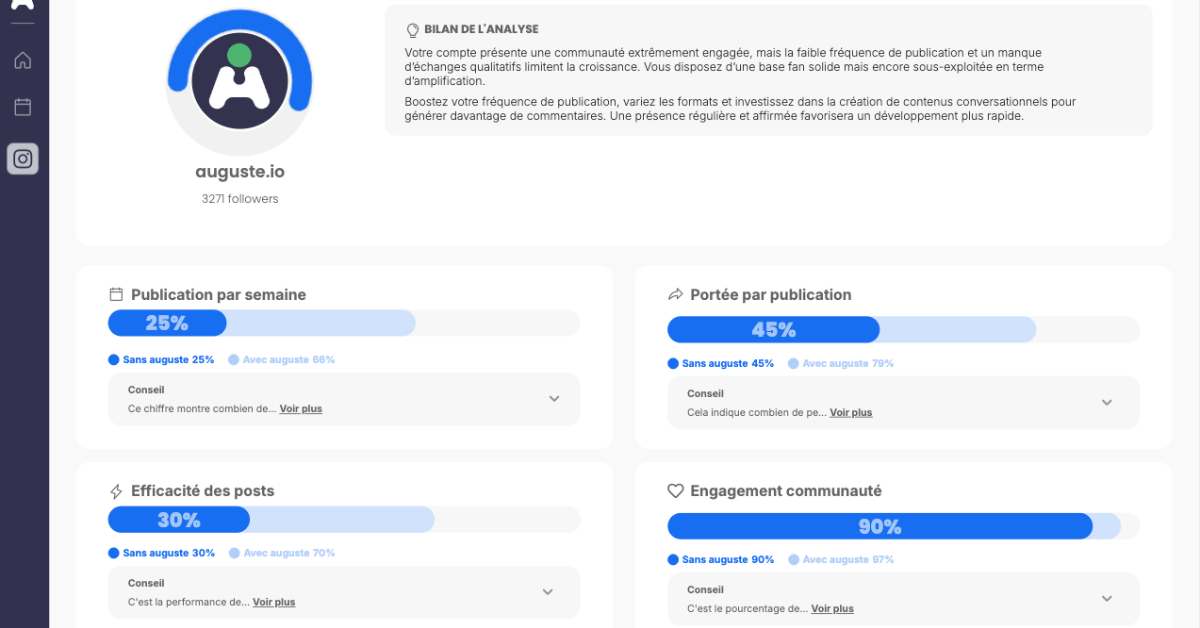Click the heart icon beside Engagement communauté
1200x628 pixels.
pyautogui.click(x=675, y=491)
